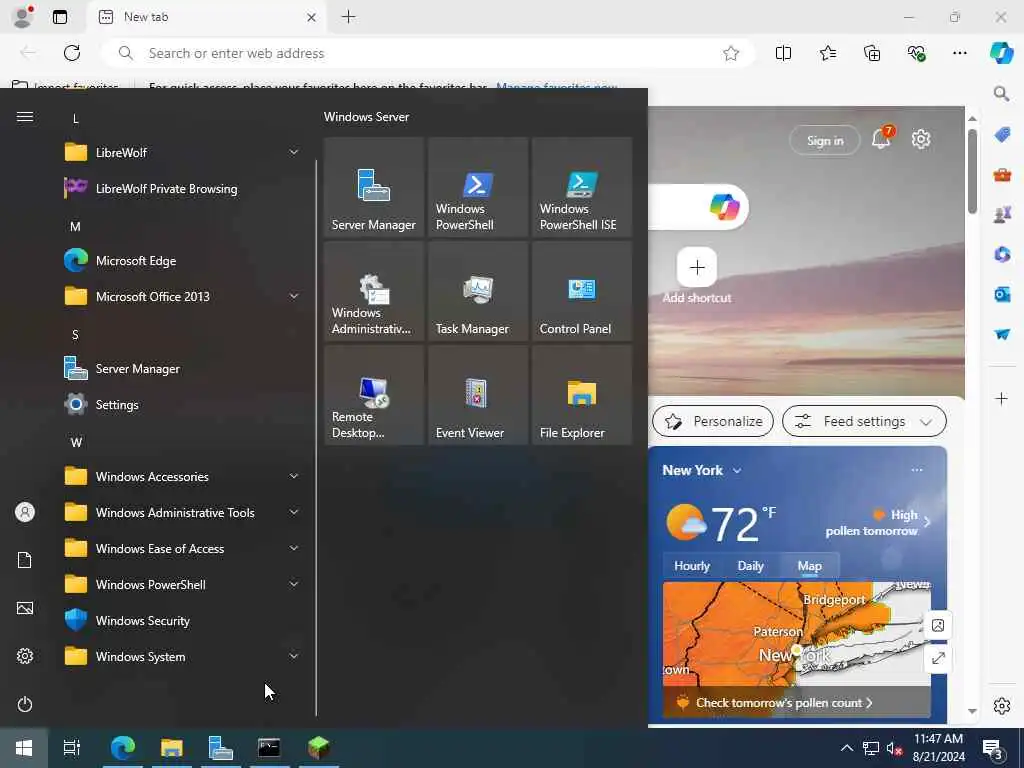Open Server Manager in app list

click(182, 368)
